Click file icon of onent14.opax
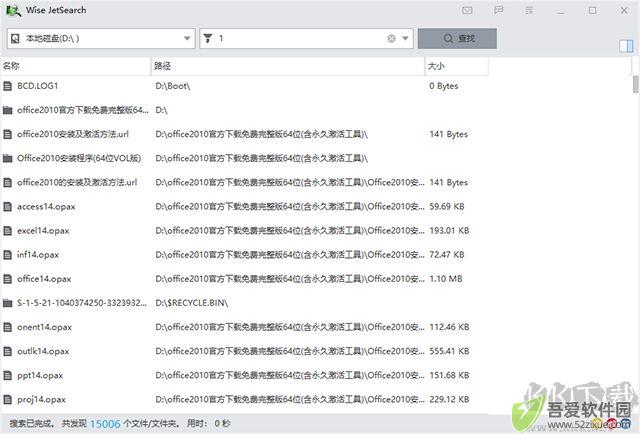Image resolution: width=640 pixels, height=434 pixels. pos(7,327)
